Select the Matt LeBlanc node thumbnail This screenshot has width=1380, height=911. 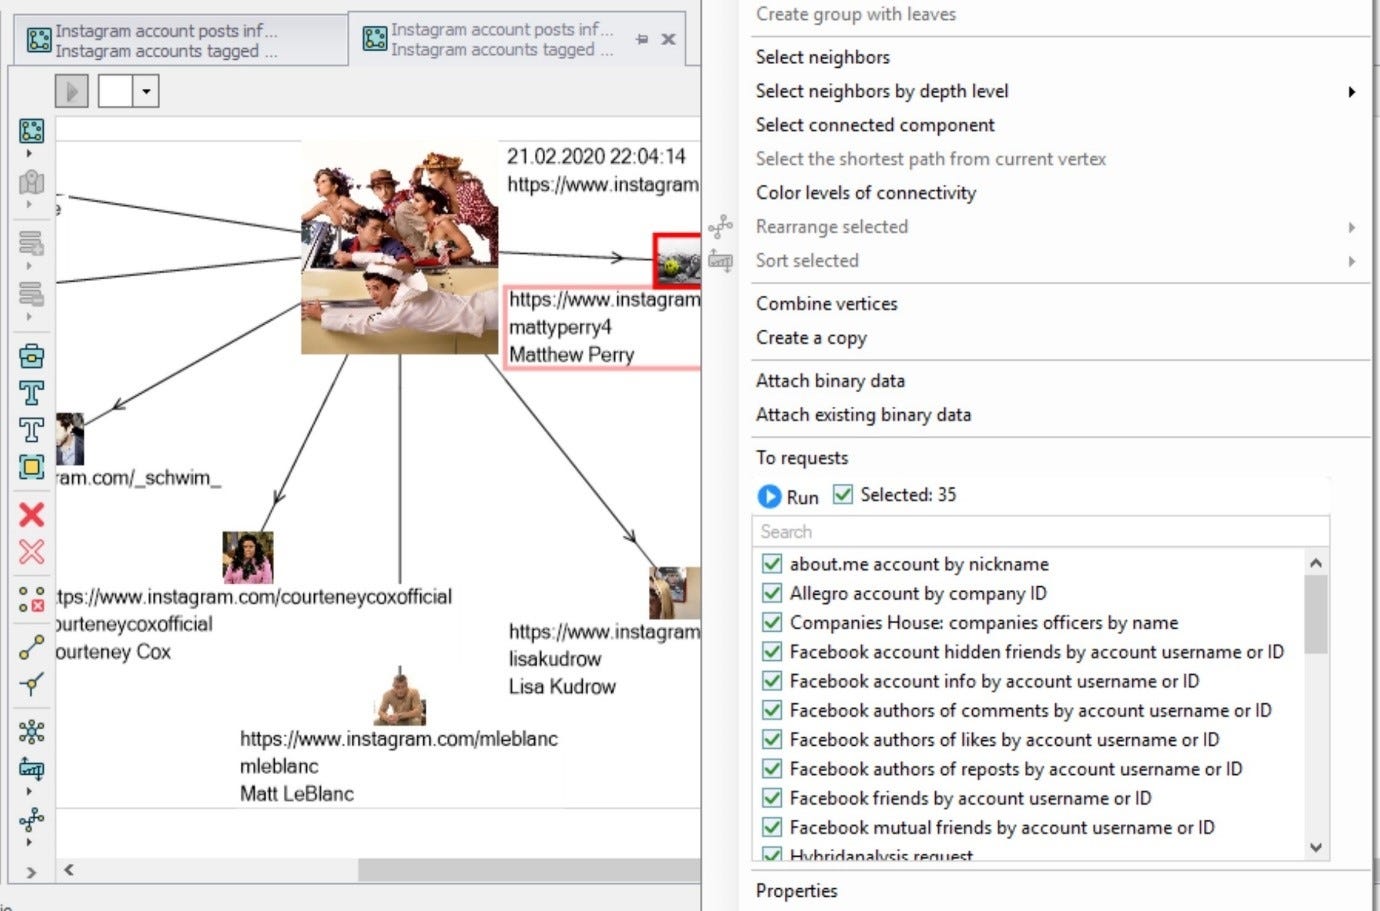pyautogui.click(x=400, y=699)
